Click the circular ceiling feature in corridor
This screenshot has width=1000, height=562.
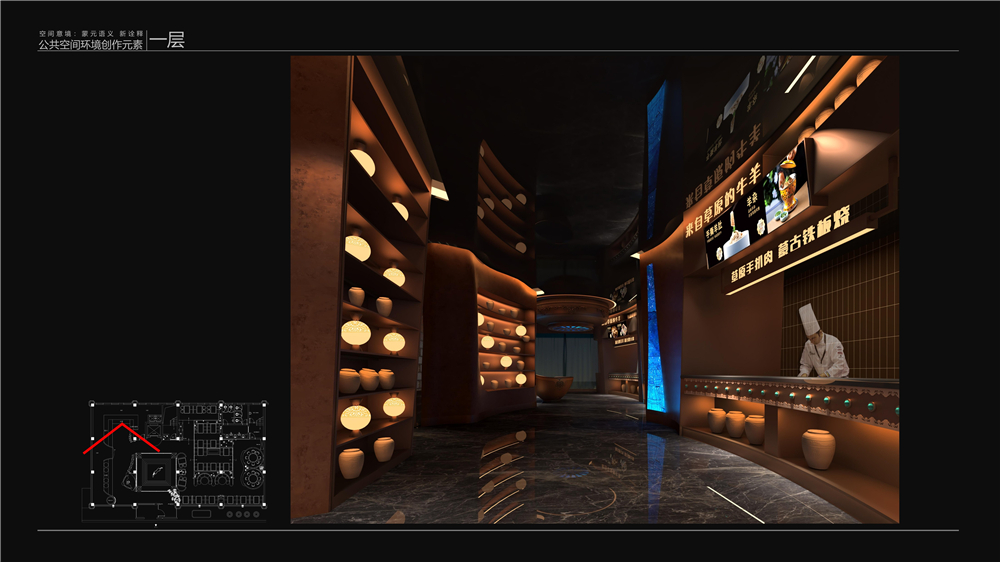tap(573, 305)
